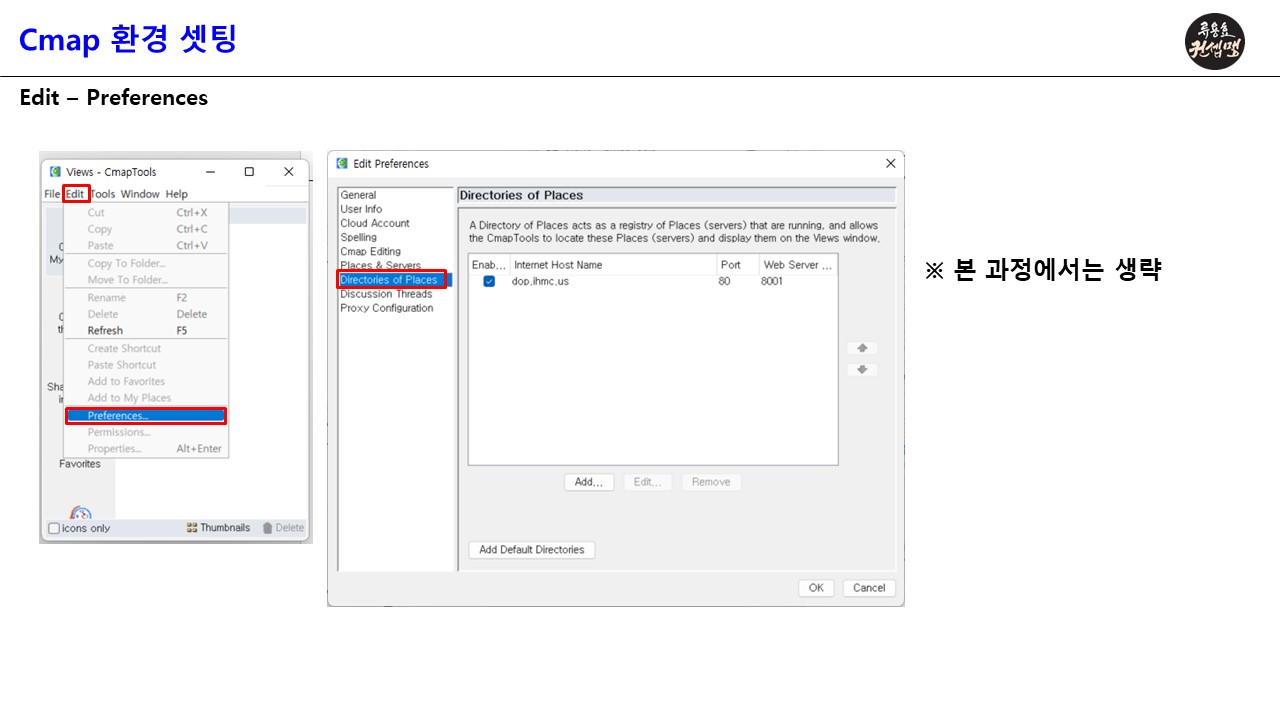1280x720 pixels.
Task: Choose Preferences... from the Edit menu
Action: [x=146, y=416]
